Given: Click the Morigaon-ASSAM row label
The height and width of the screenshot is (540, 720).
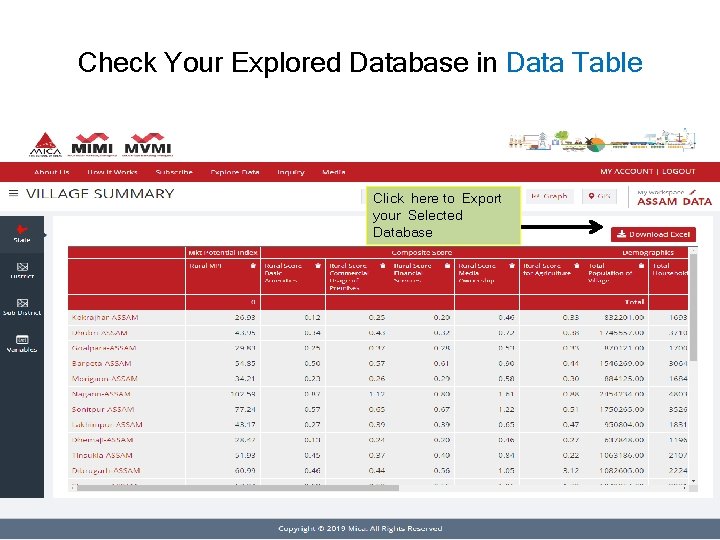Looking at the screenshot, I should tap(105, 379).
